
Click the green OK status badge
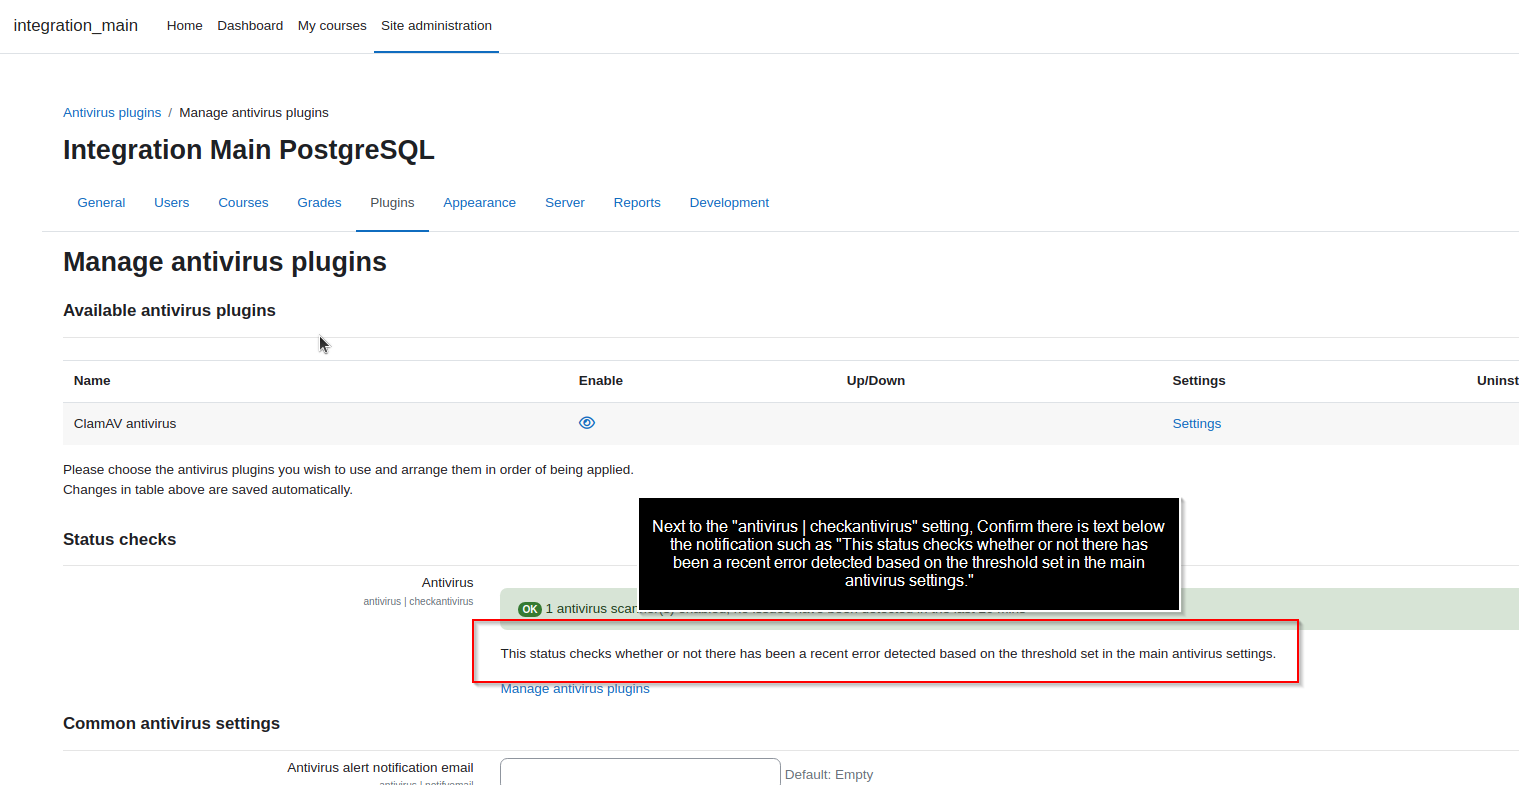pyautogui.click(x=530, y=609)
